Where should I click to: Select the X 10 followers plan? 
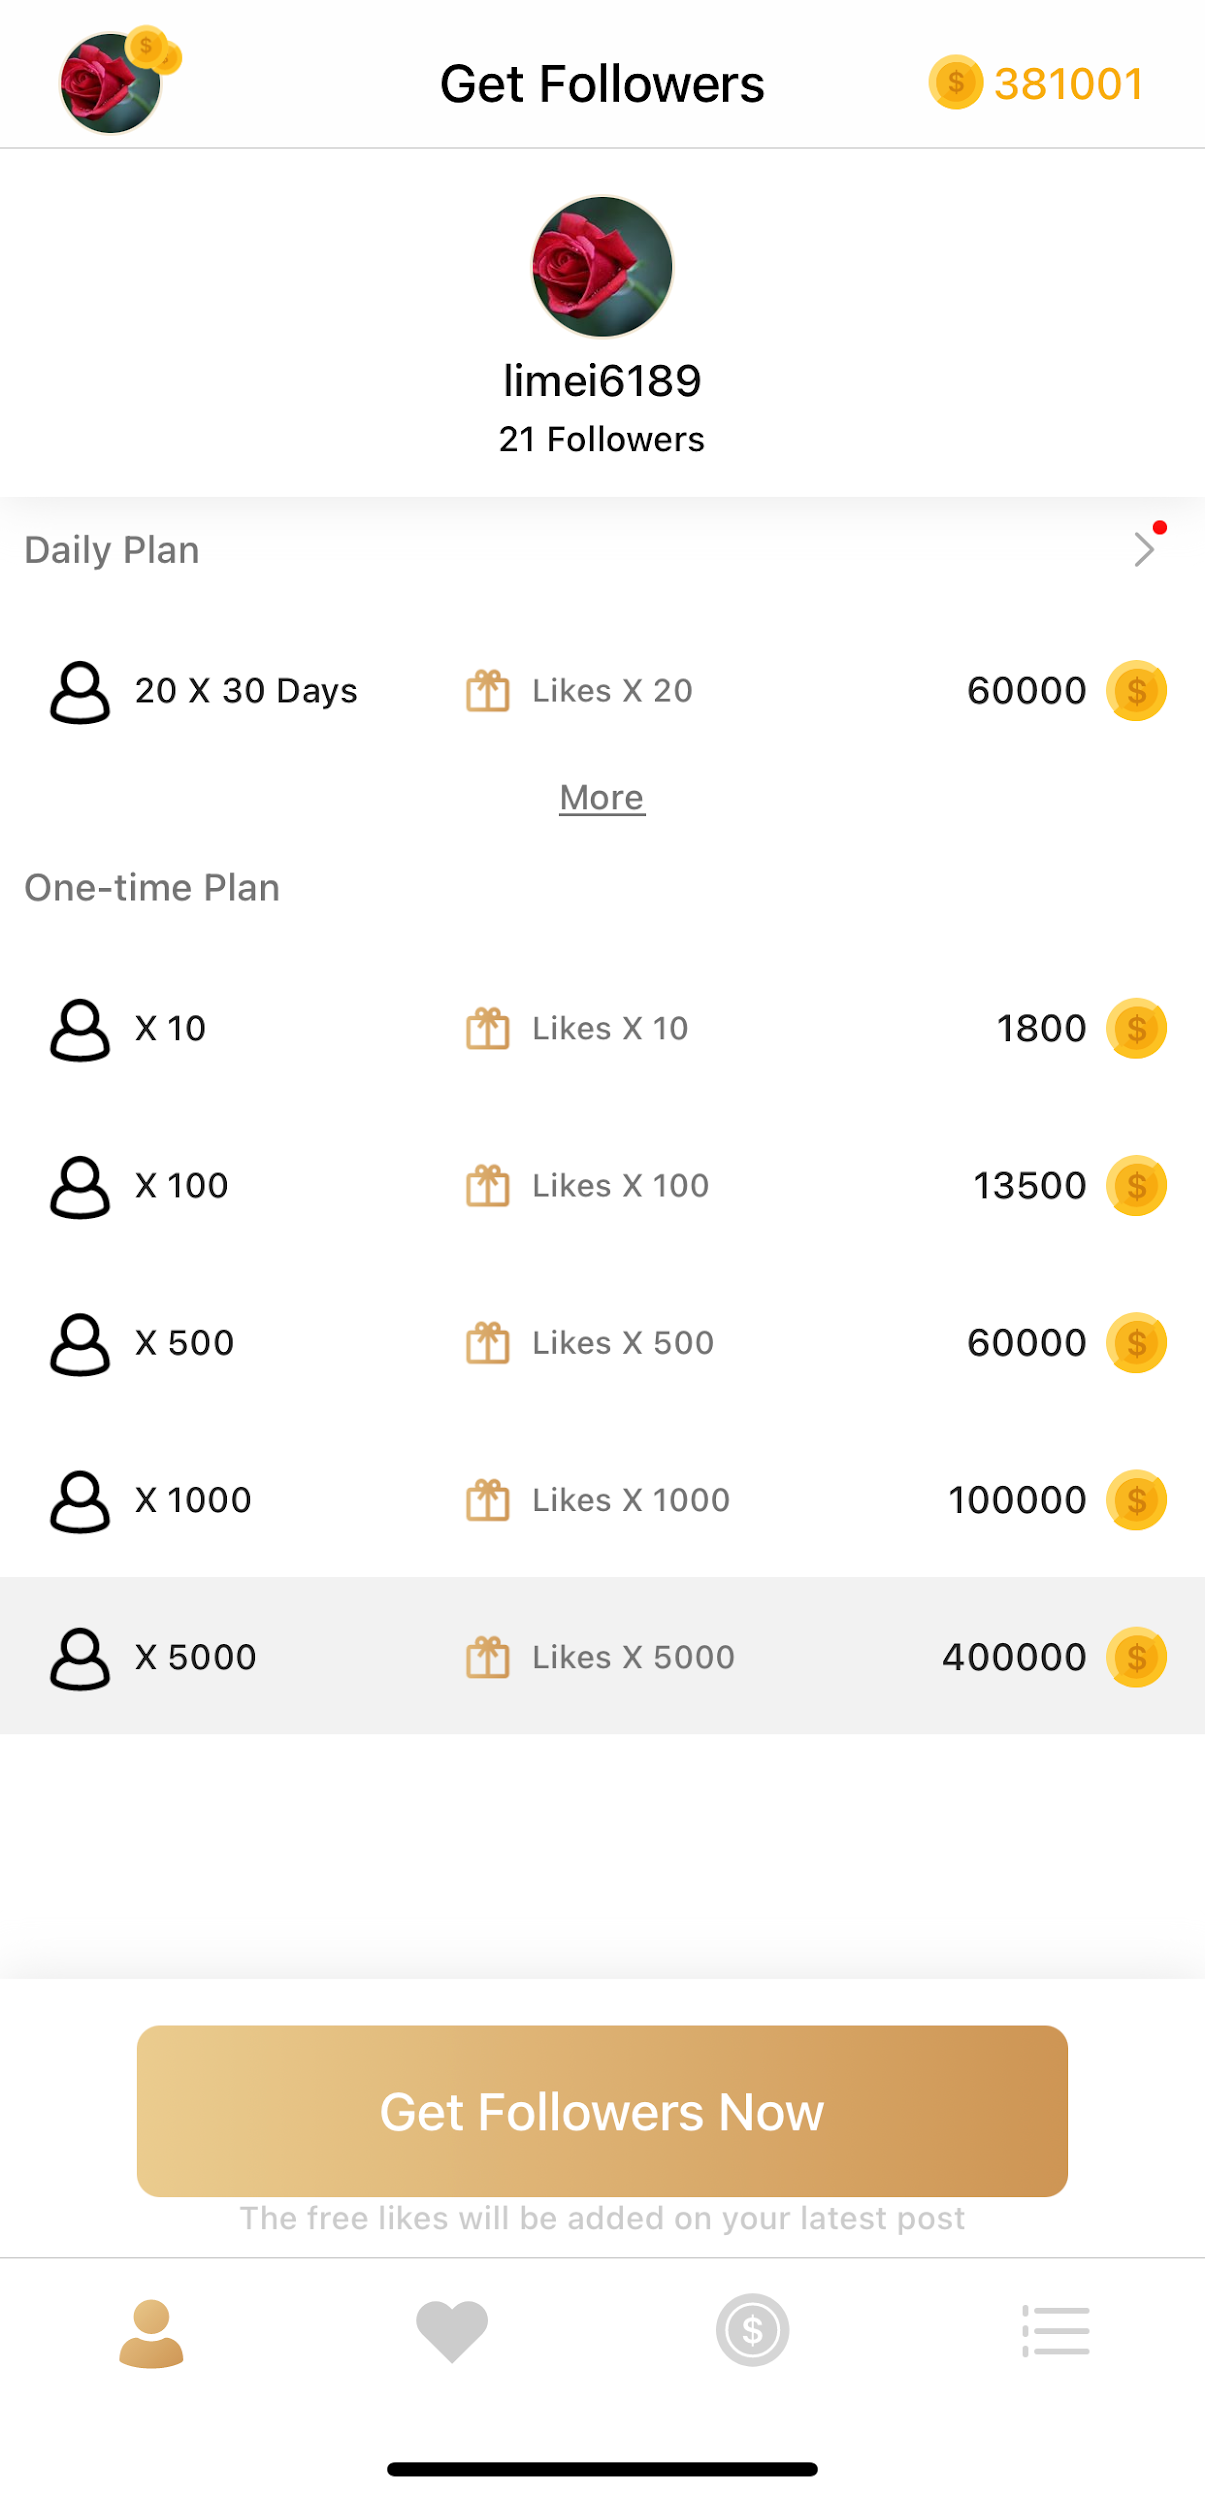tap(602, 1029)
